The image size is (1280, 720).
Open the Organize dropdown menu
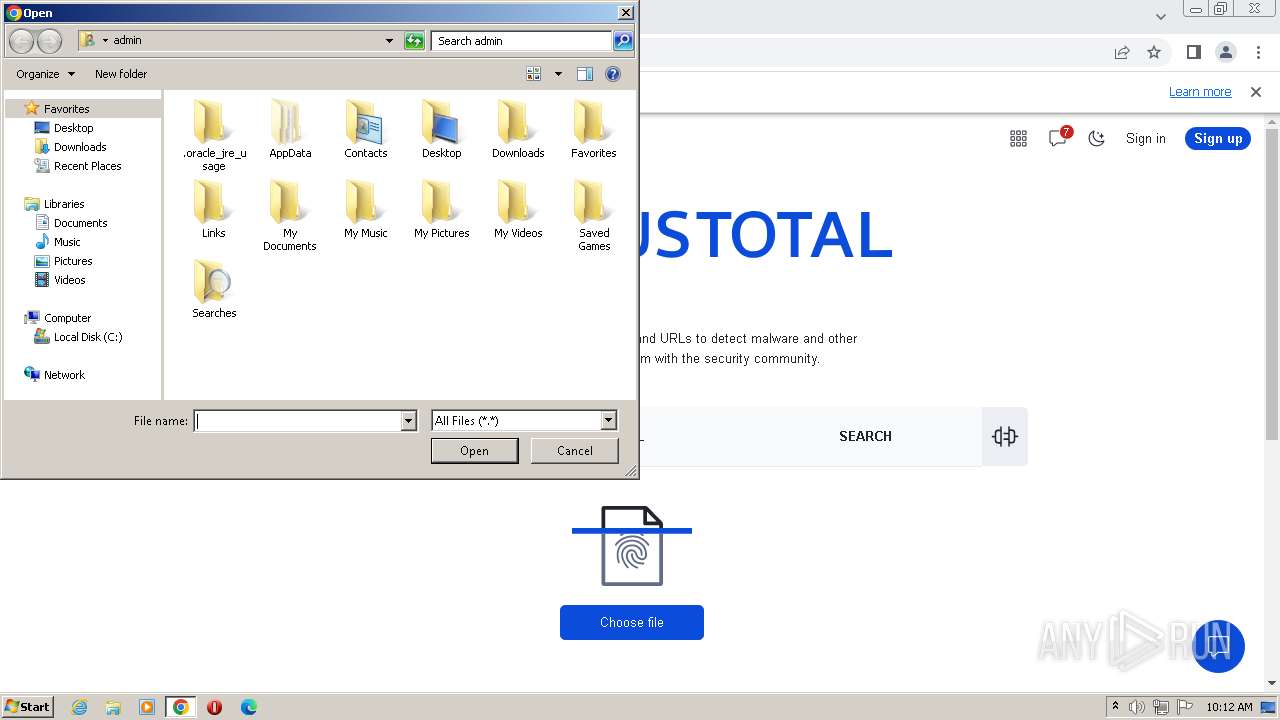pos(45,74)
